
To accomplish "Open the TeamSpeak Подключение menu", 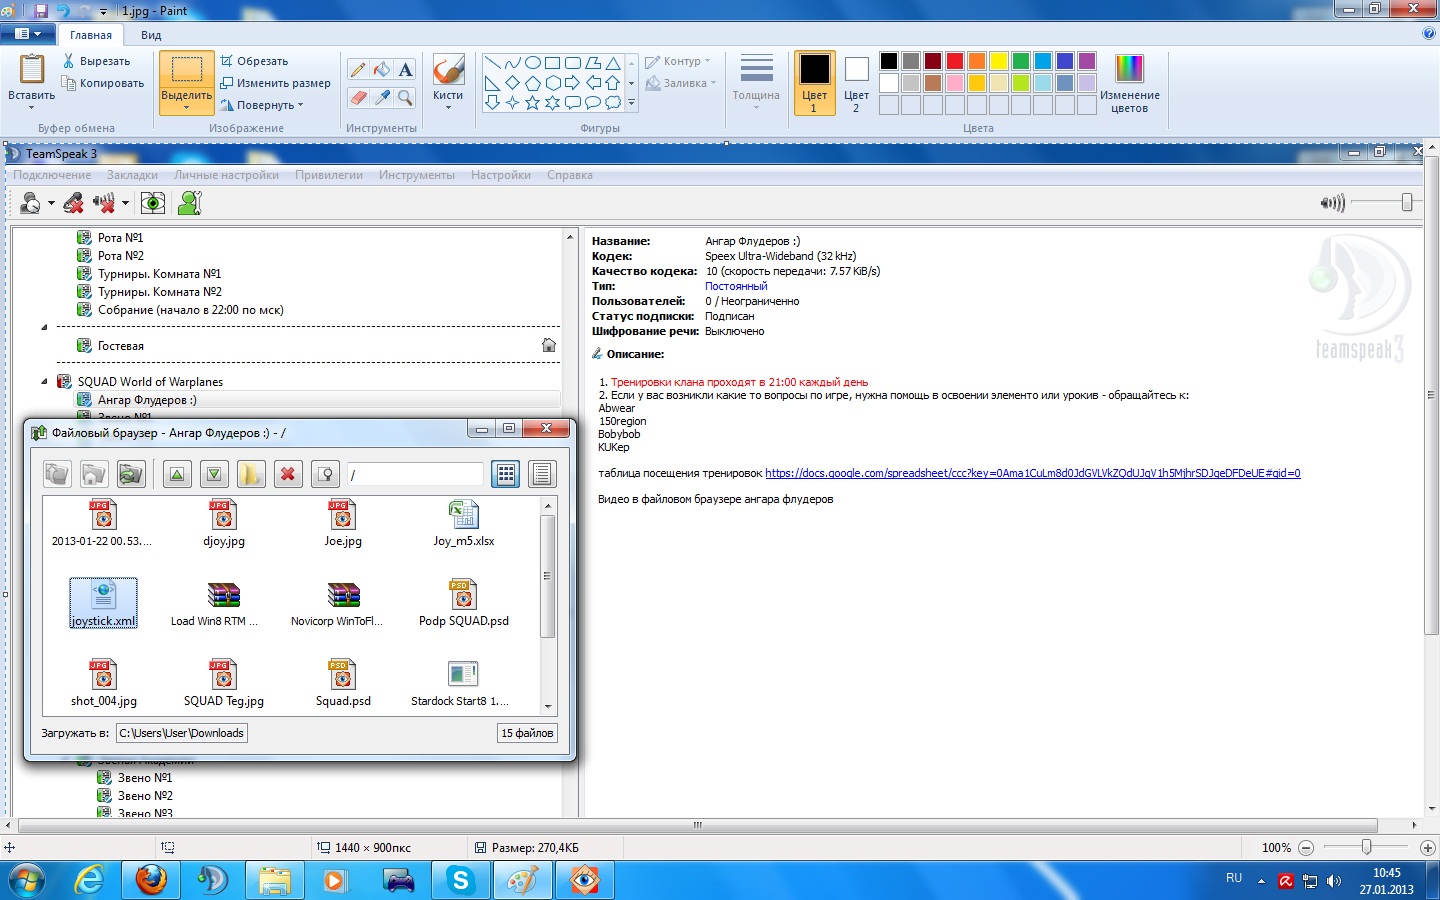I will 52,175.
